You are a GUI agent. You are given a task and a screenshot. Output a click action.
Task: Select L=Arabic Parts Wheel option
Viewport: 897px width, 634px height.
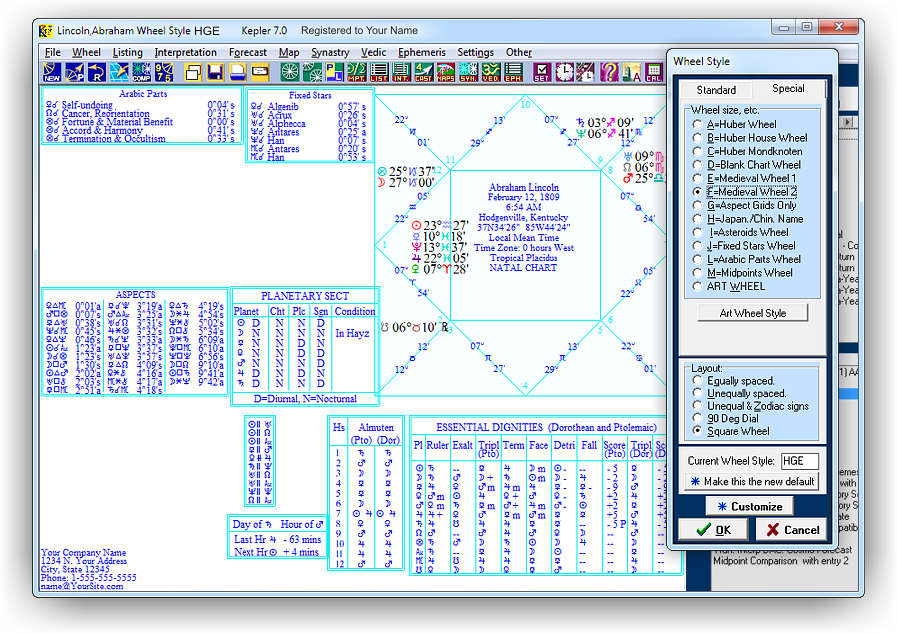tap(697, 259)
